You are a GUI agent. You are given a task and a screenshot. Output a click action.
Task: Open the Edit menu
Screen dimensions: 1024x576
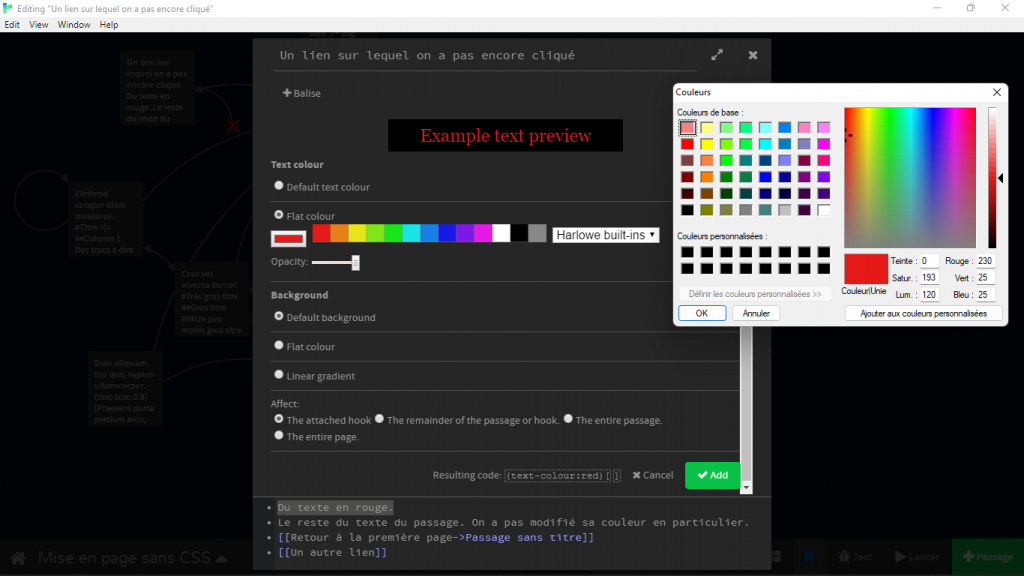coord(12,25)
